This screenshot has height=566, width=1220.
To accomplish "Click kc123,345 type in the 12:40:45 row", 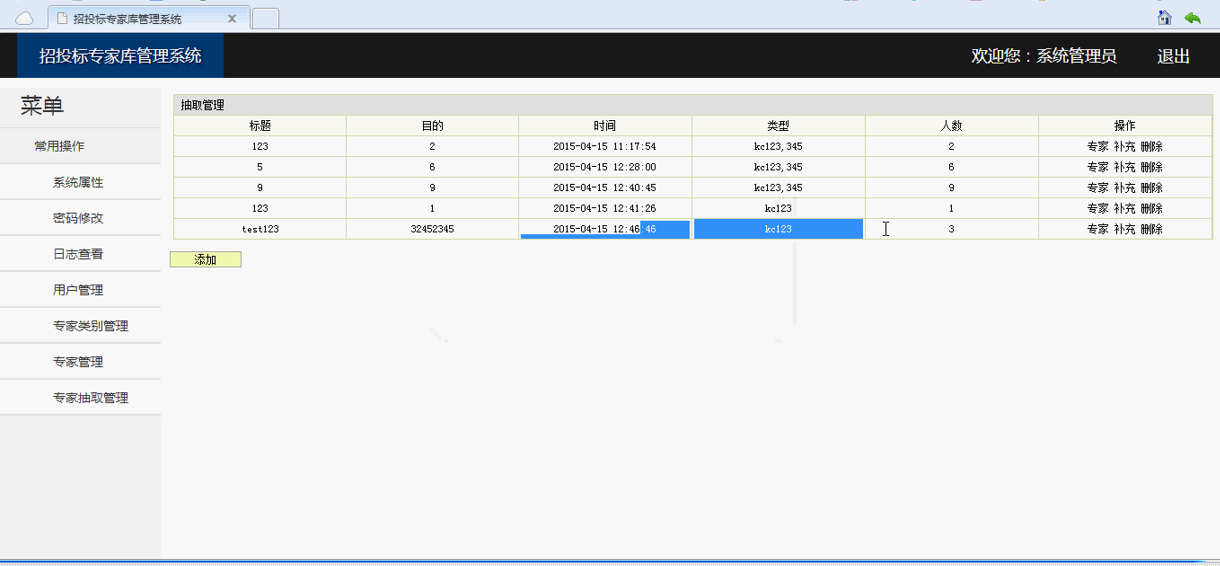I will (778, 188).
